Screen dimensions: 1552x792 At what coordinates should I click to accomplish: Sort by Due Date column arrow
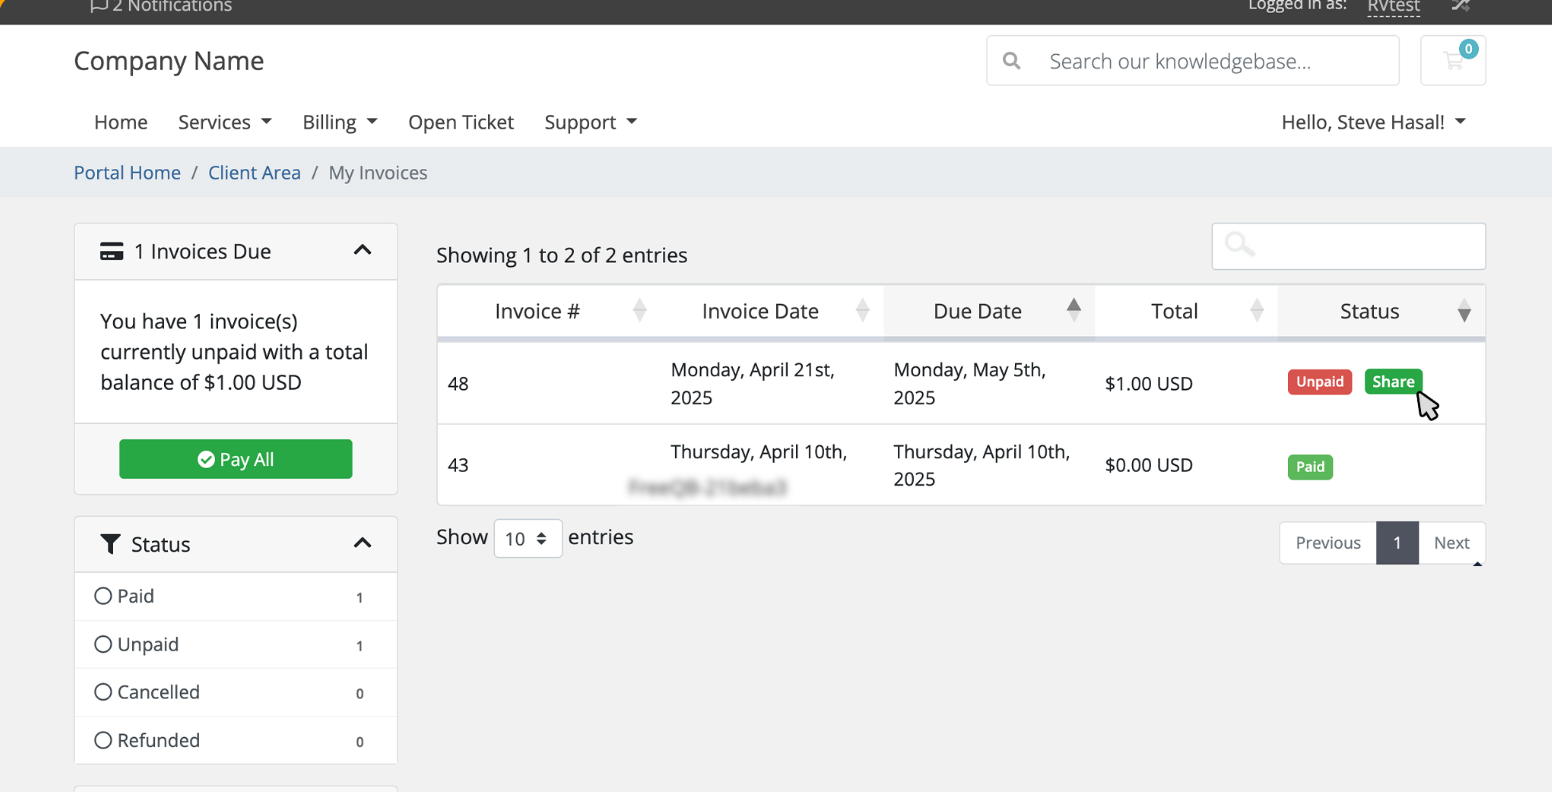(1073, 309)
